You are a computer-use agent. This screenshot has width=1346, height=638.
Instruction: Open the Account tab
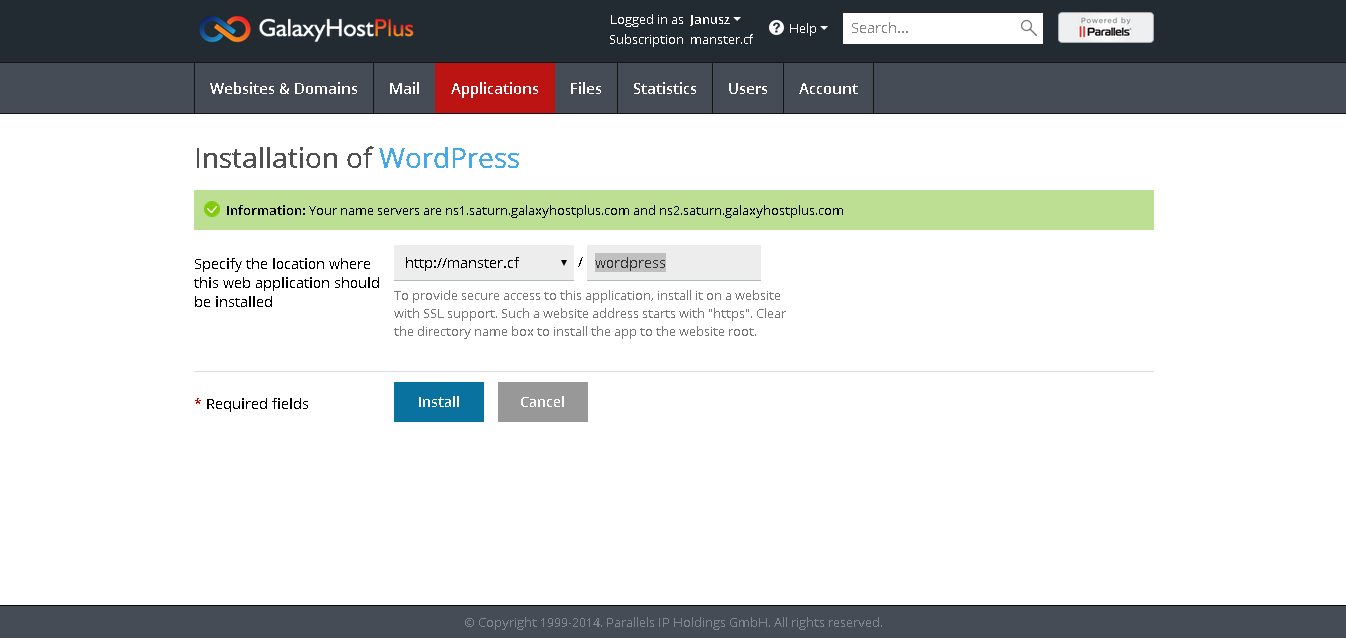pyautogui.click(x=828, y=88)
